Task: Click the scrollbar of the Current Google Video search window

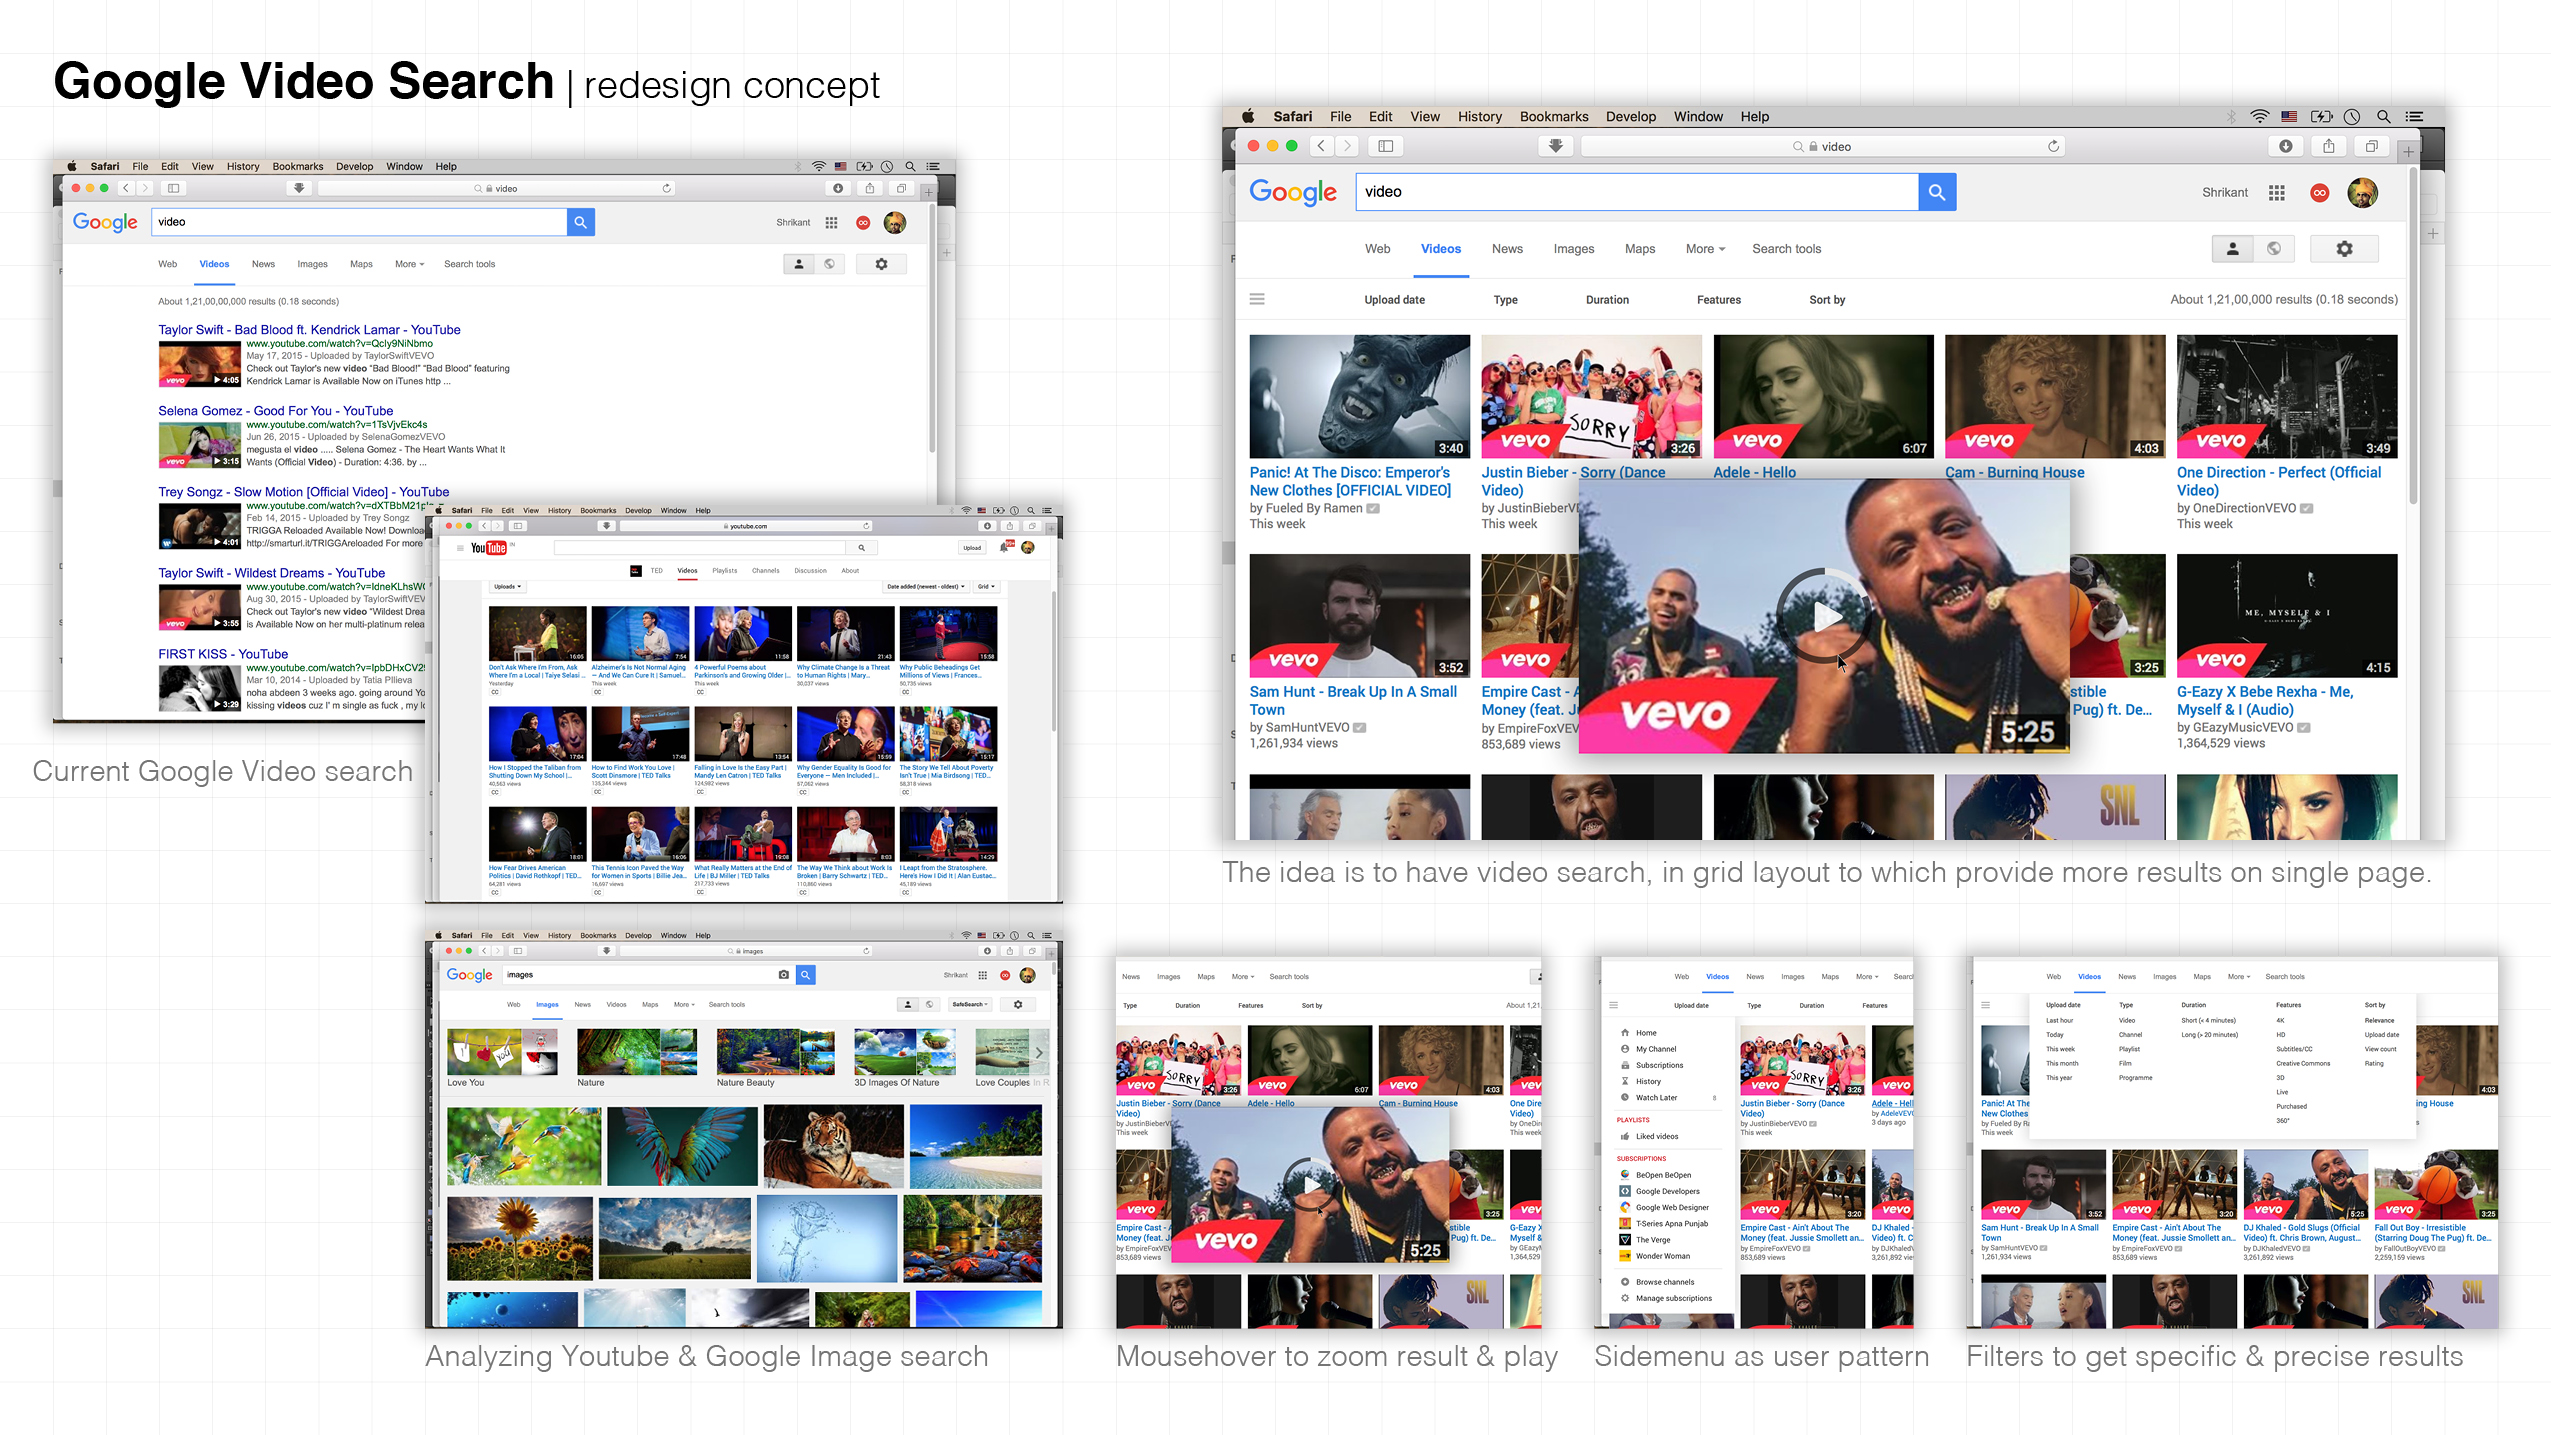Action: 932,330
